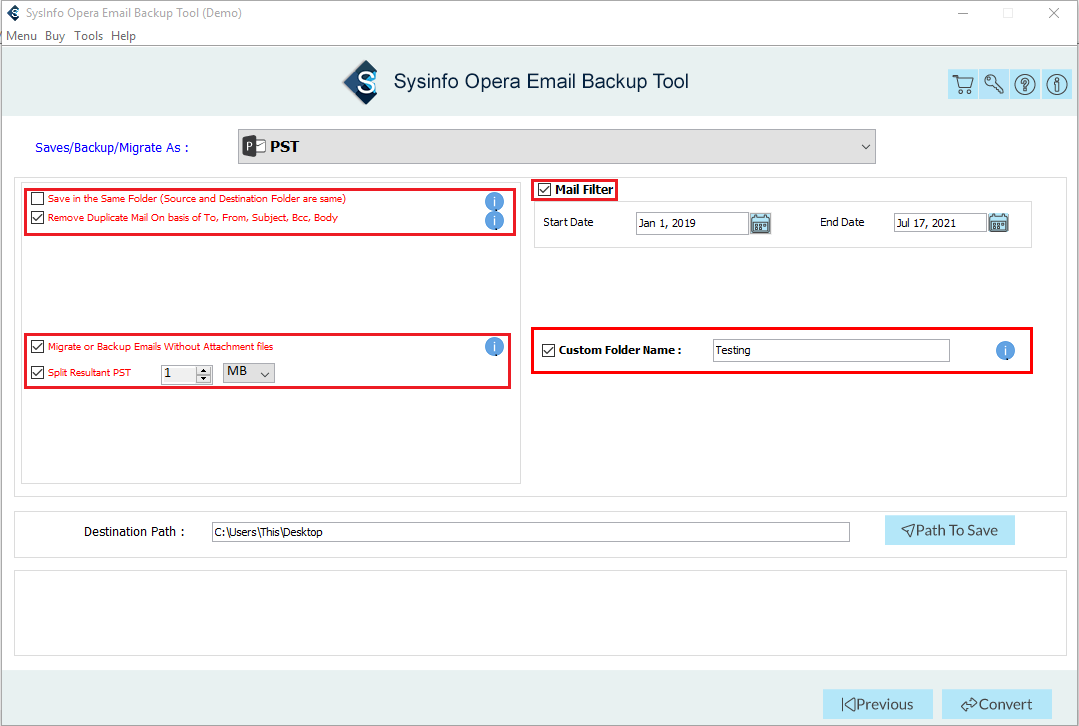Click the Destination Path label
Screen dimensions: 1079x726
coord(134,532)
